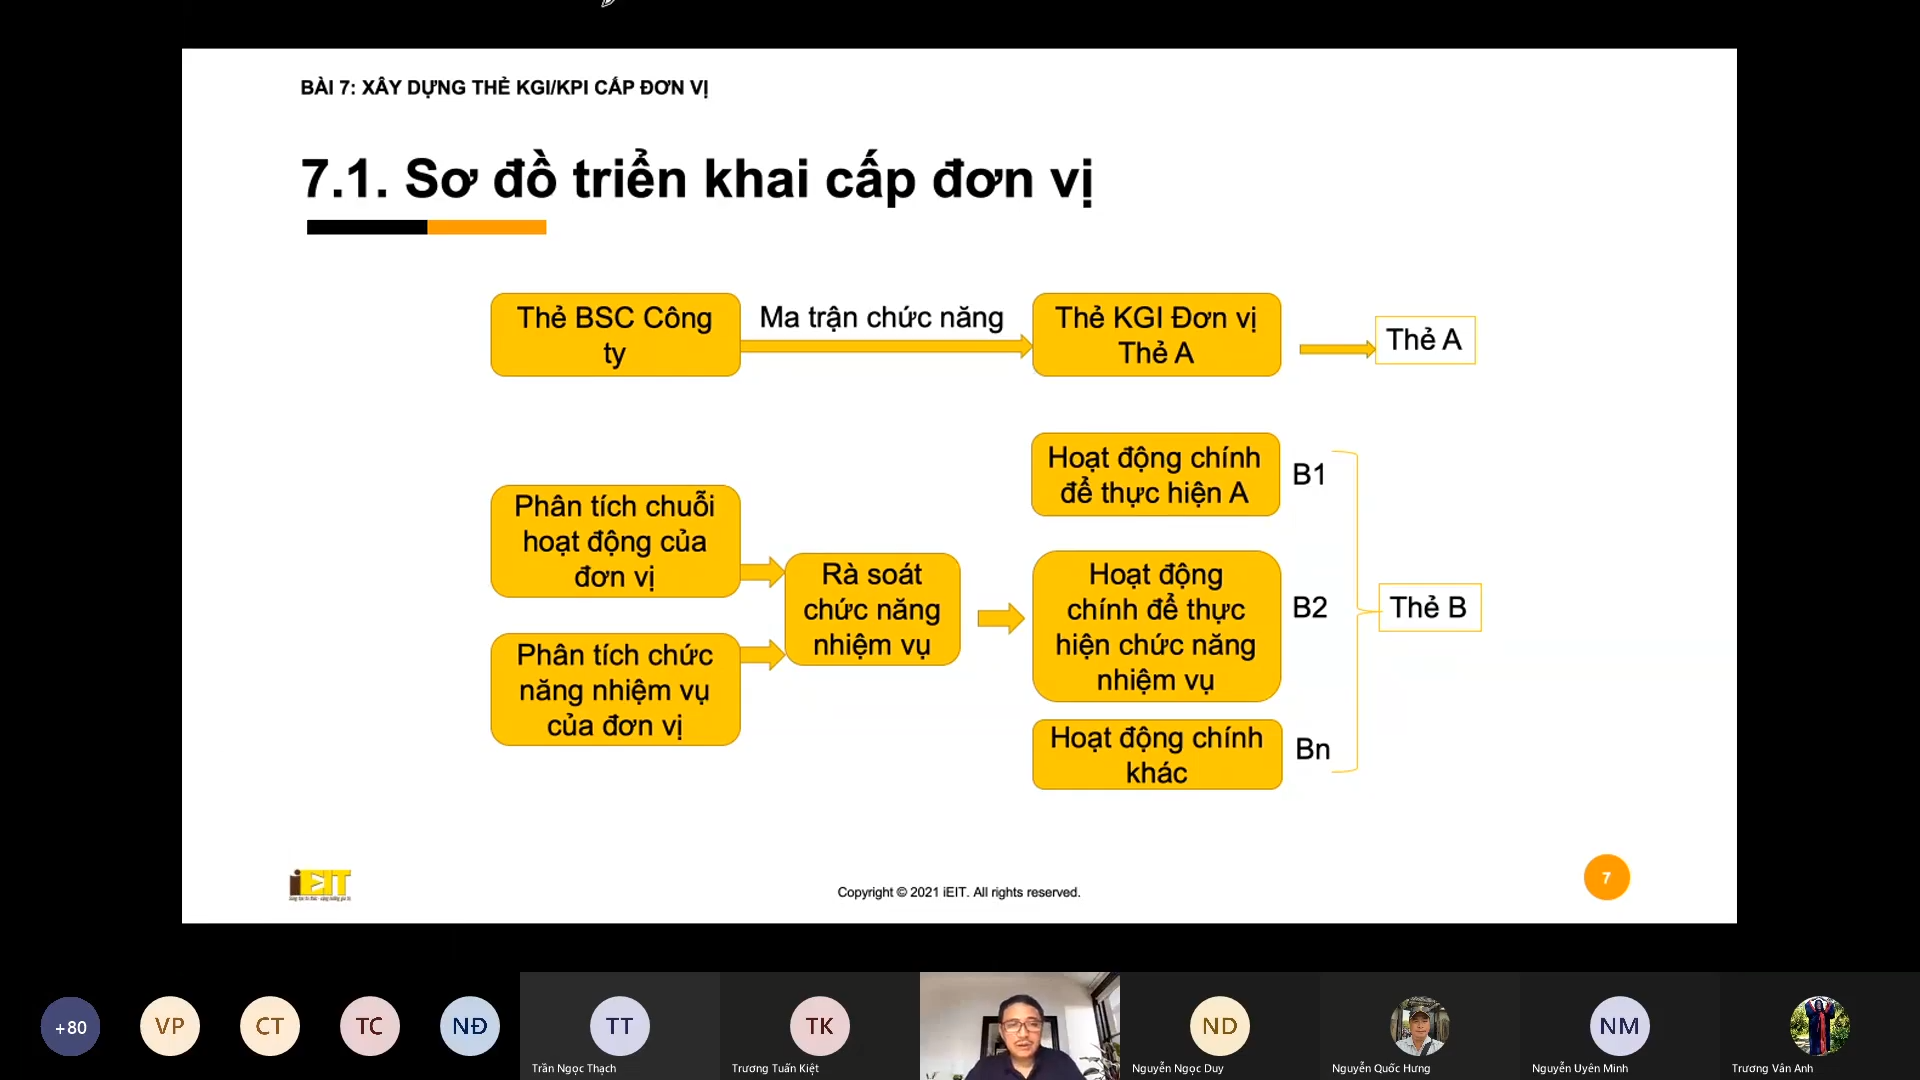Select Bài 7 lesson menu item

[504, 87]
